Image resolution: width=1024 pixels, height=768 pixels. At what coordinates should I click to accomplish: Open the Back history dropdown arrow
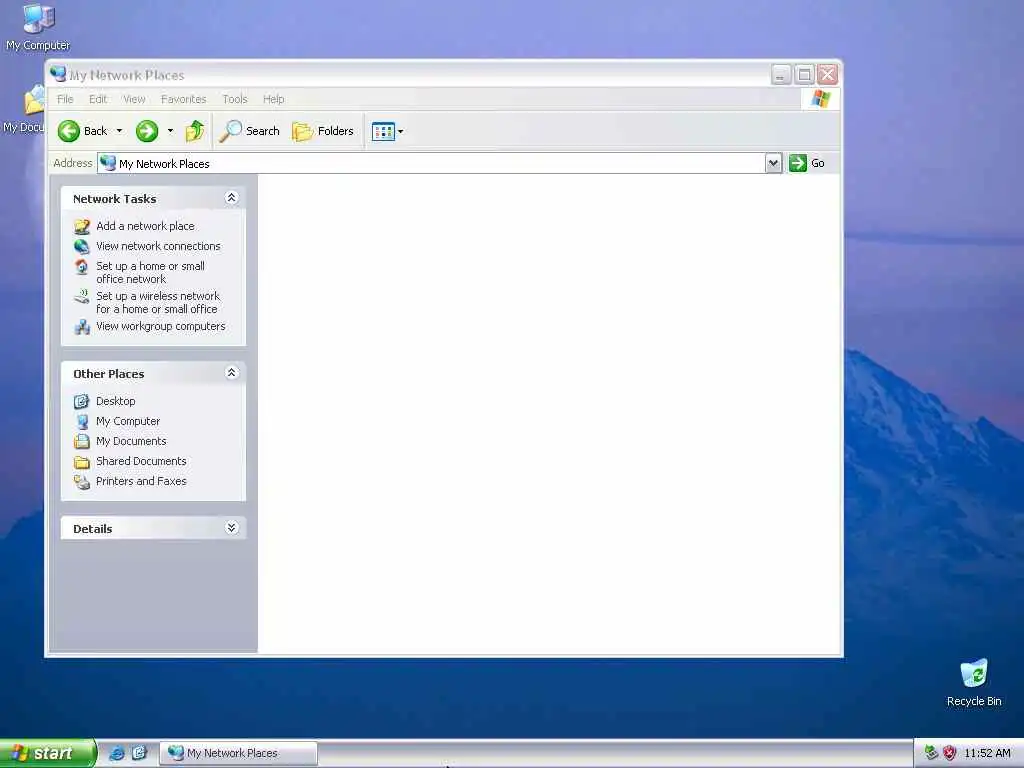click(120, 131)
